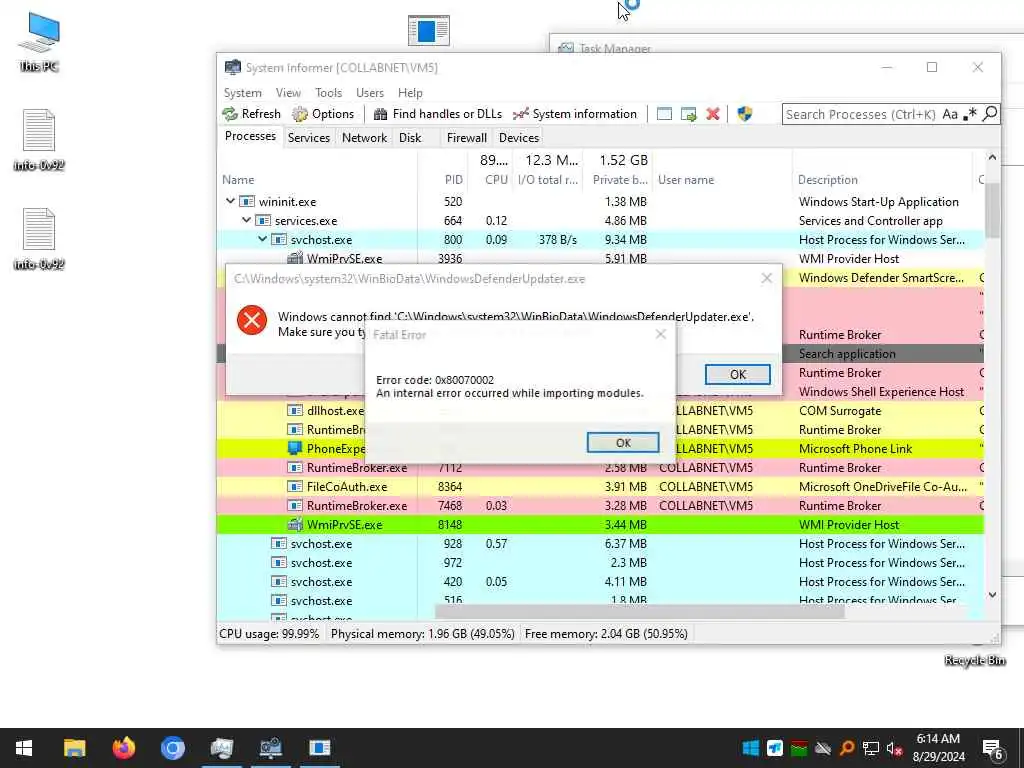1024x768 pixels.
Task: Open the View menu
Action: [288, 93]
